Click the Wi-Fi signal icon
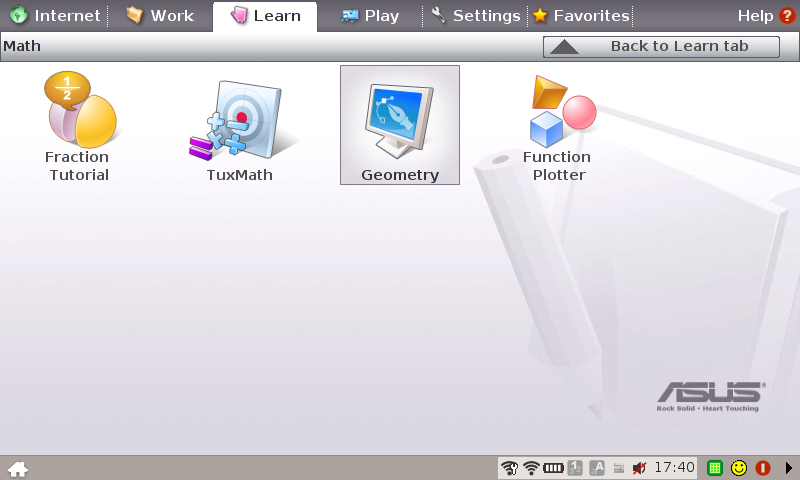 point(531,467)
